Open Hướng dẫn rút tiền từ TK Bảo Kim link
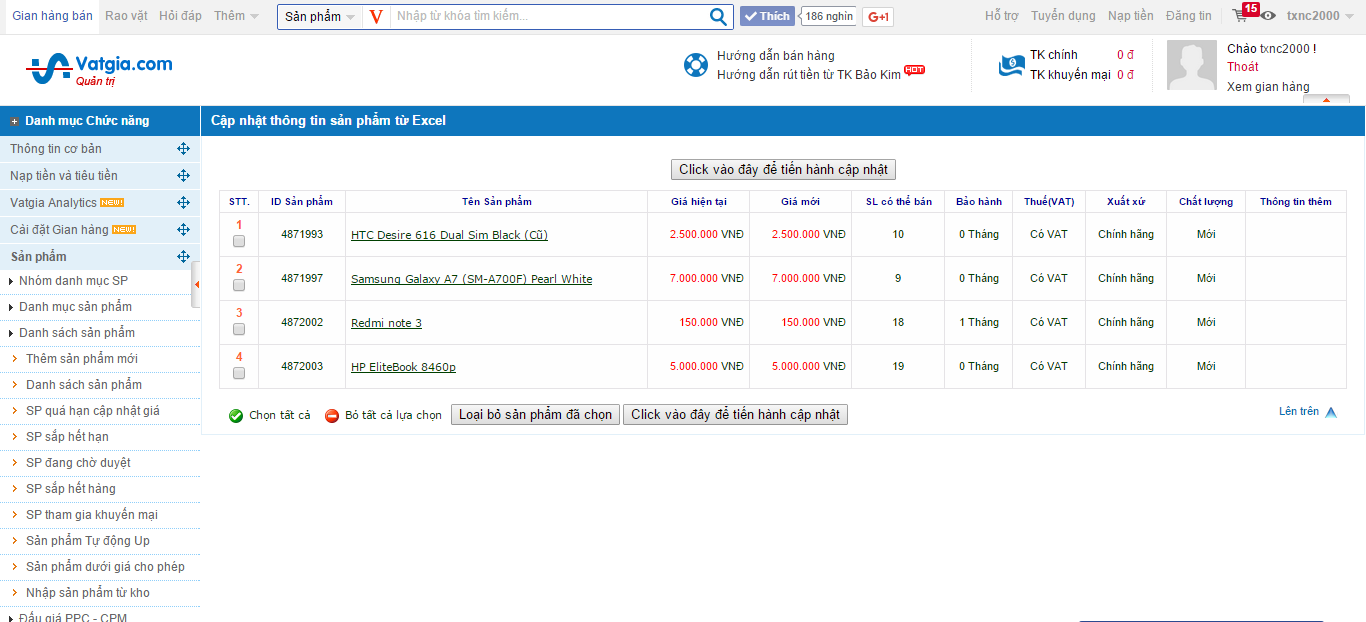 (x=809, y=75)
